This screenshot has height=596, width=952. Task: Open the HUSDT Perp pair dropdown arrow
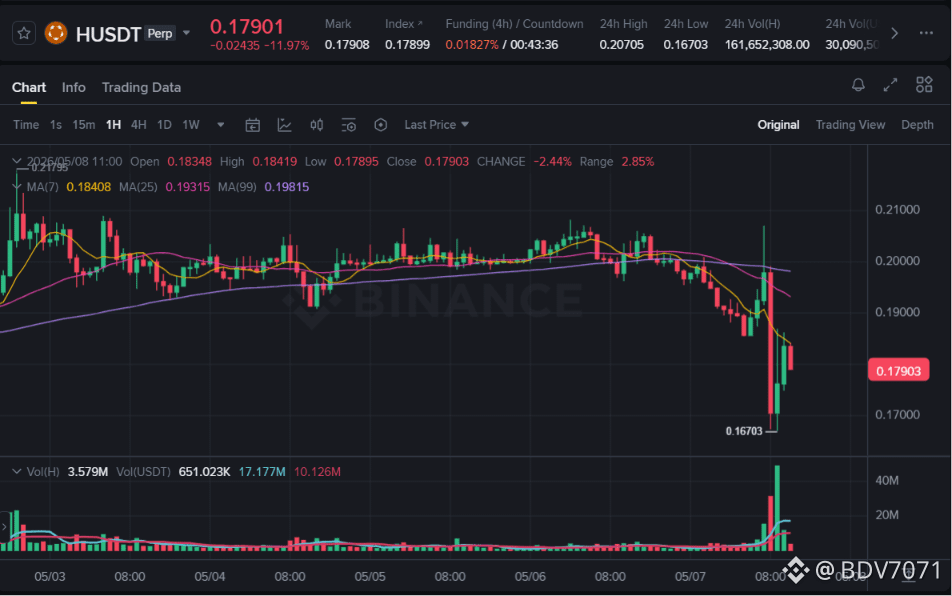(186, 33)
